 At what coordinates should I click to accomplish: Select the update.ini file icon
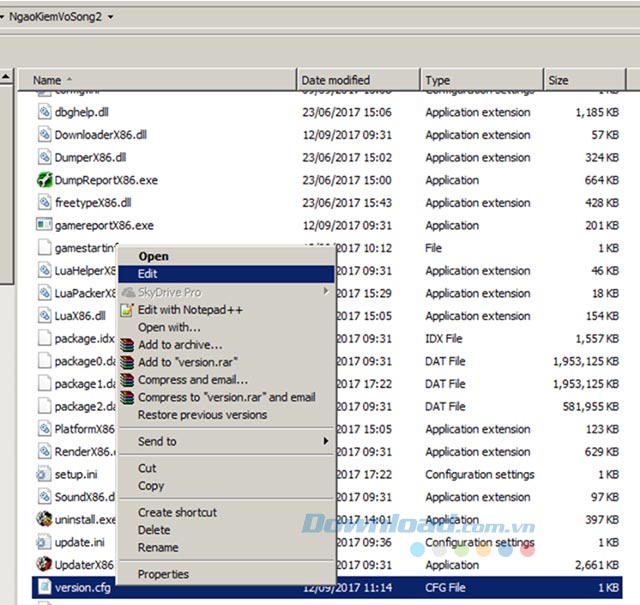pyautogui.click(x=44, y=542)
